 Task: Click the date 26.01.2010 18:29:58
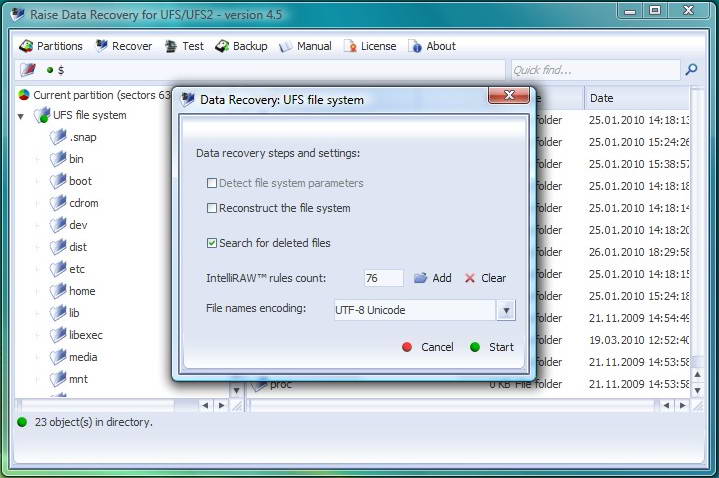coord(639,252)
